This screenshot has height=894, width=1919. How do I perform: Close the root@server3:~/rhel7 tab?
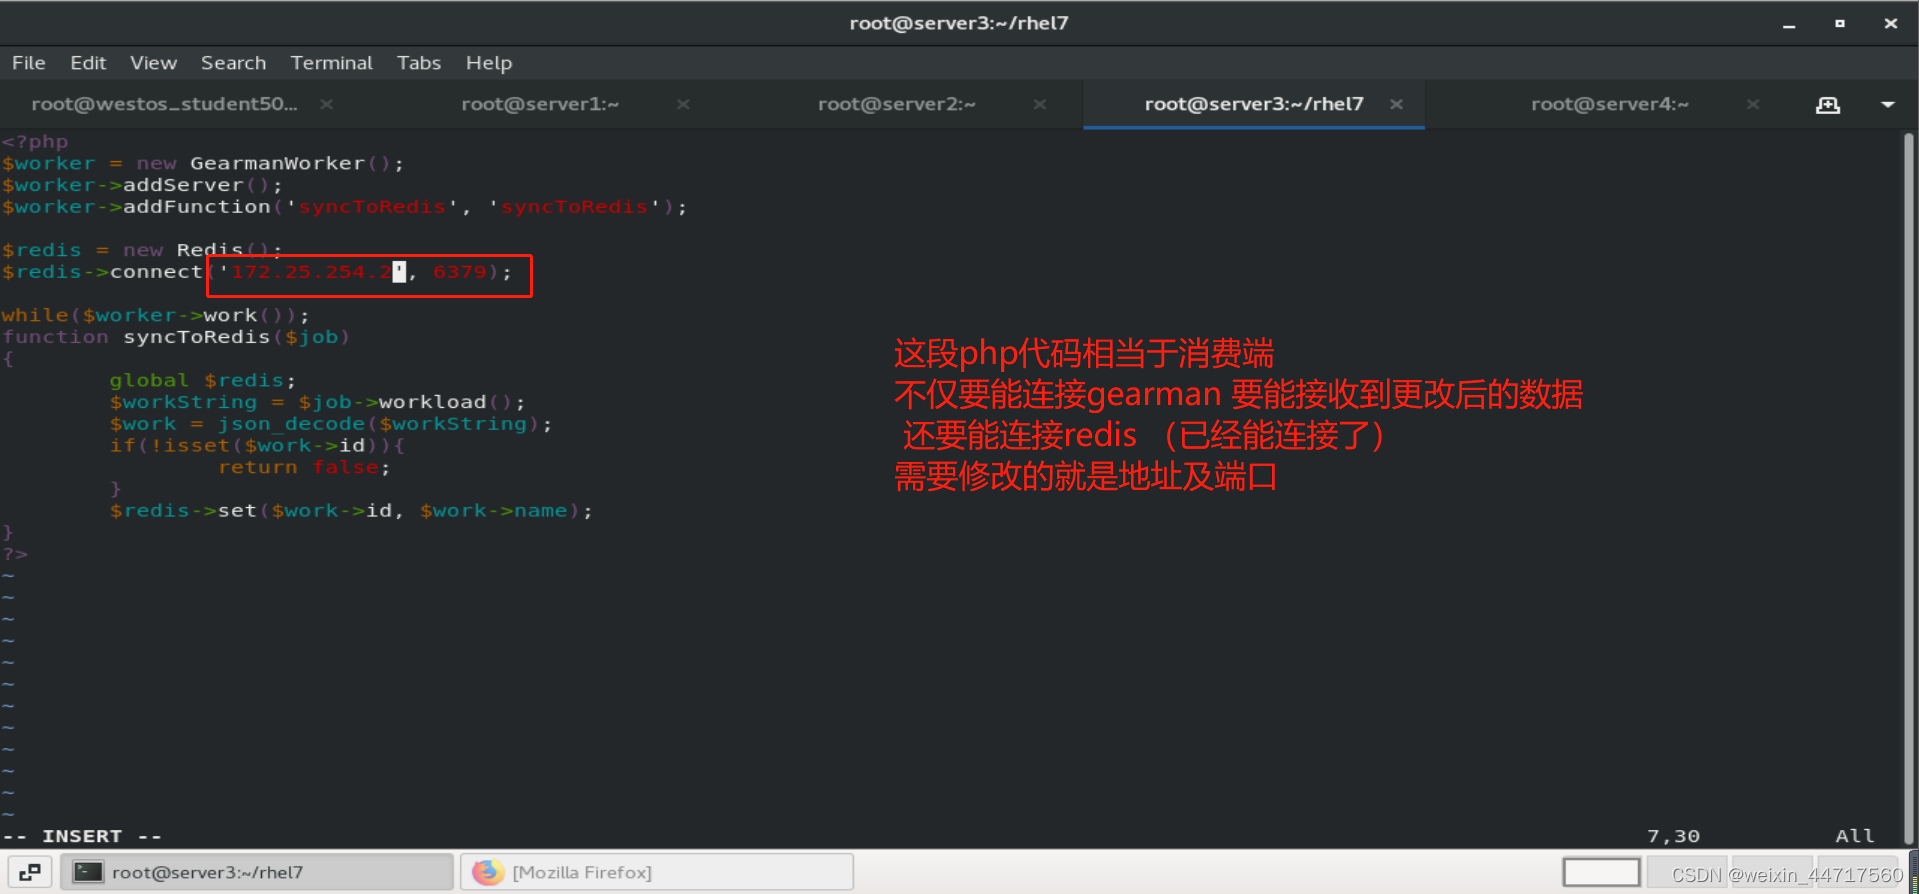(x=1396, y=104)
